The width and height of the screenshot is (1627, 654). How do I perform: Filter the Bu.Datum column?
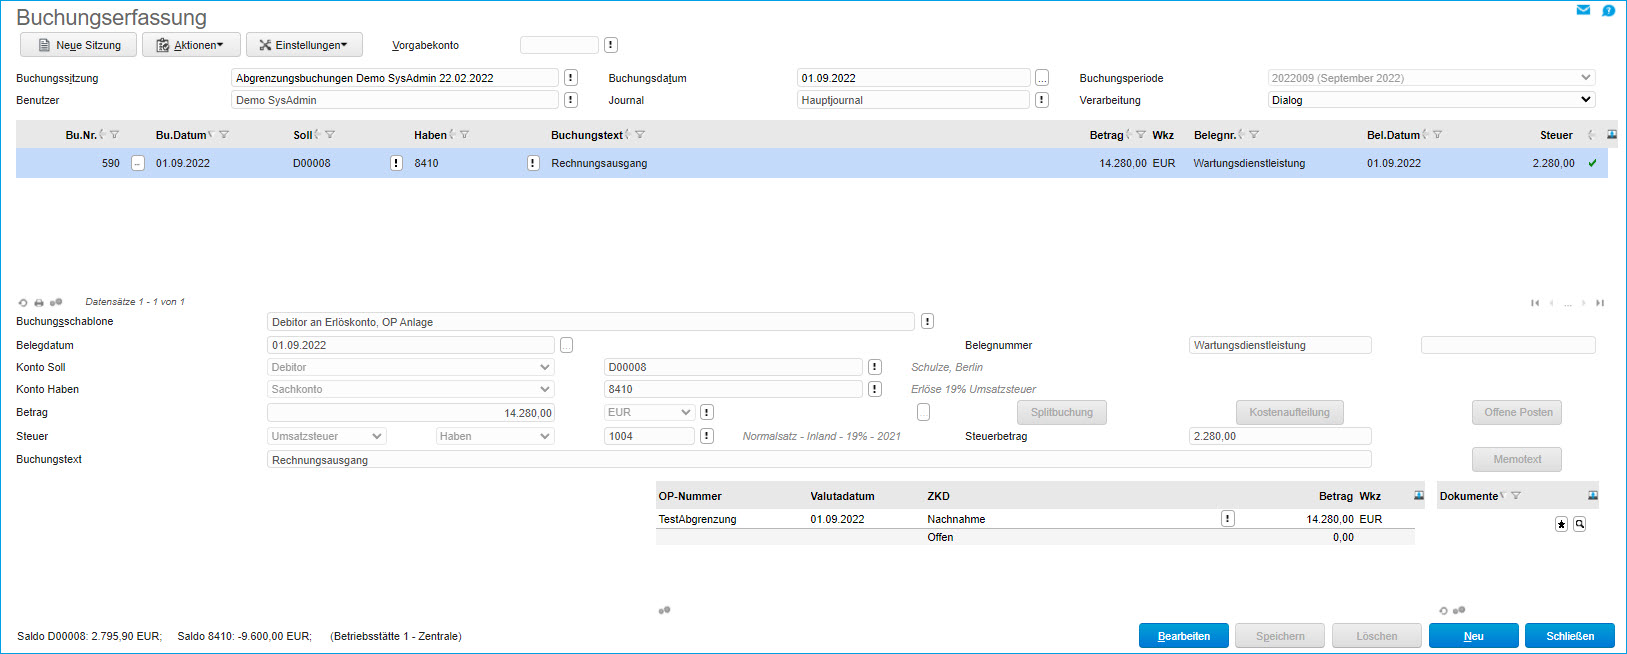tap(224, 135)
